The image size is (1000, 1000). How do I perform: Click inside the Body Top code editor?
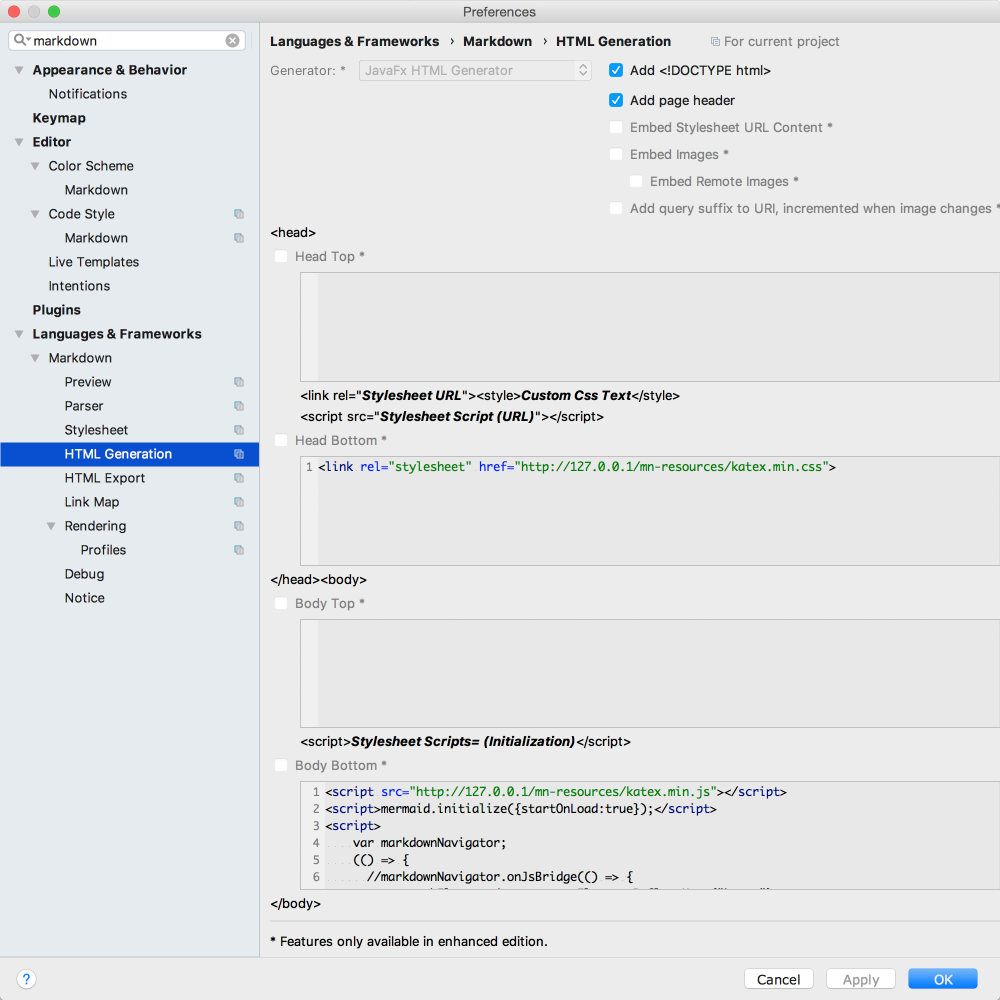tap(650, 673)
